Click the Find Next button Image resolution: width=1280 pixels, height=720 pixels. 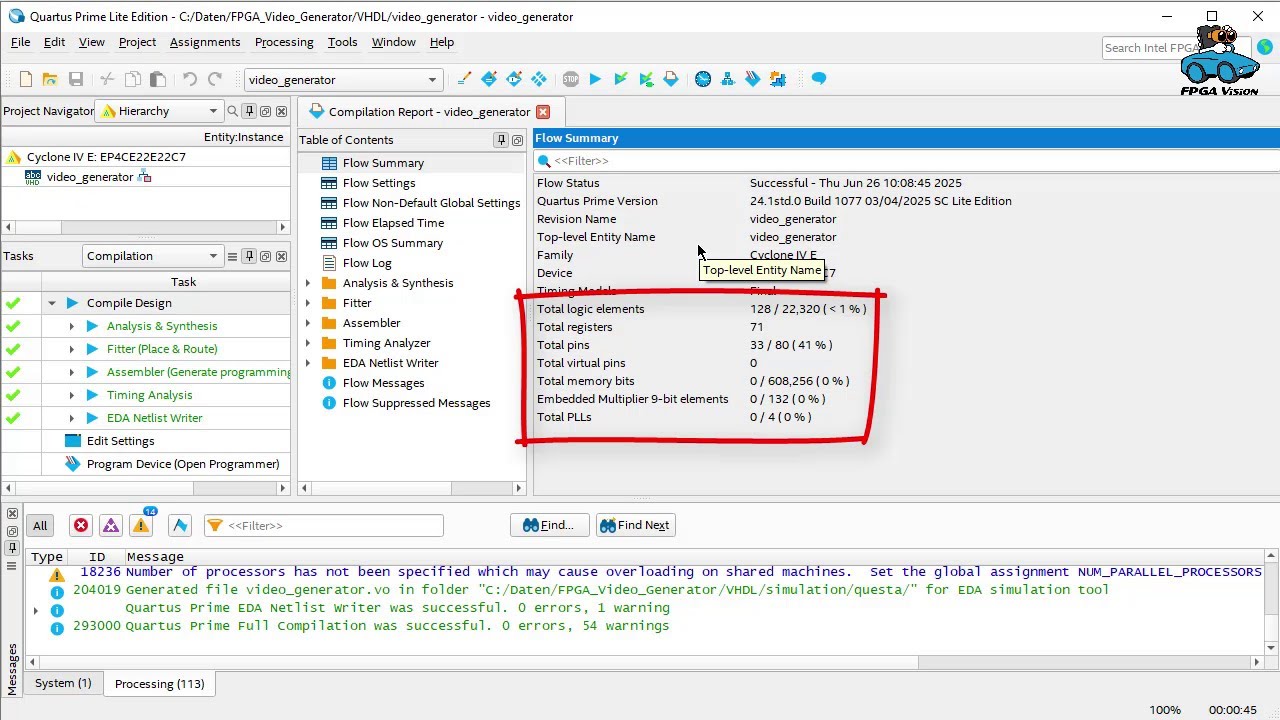[x=635, y=525]
